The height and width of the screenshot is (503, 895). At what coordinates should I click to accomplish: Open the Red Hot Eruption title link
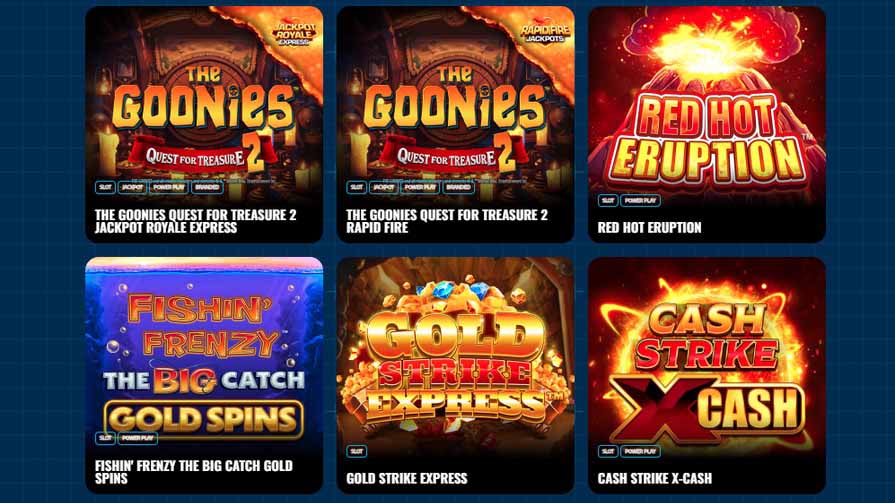pos(650,227)
